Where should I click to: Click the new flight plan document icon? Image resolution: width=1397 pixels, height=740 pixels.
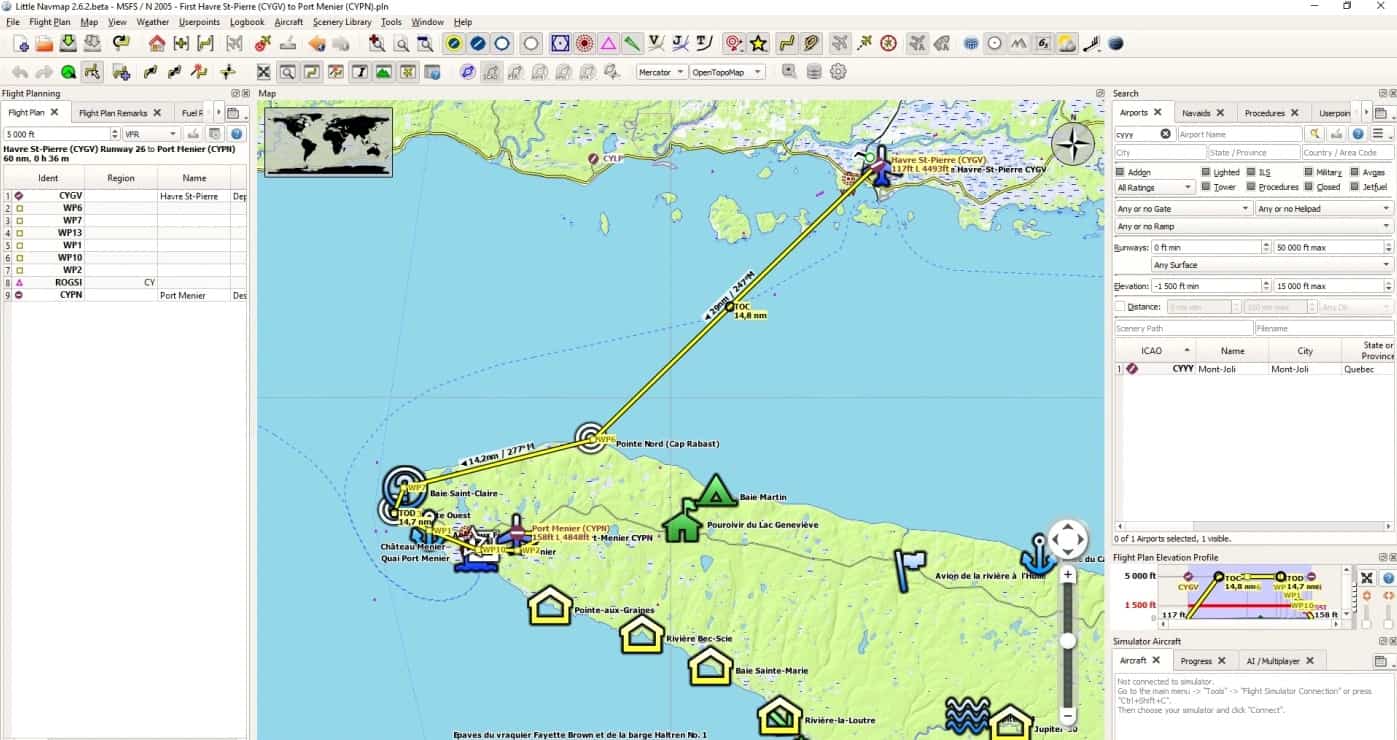20,43
